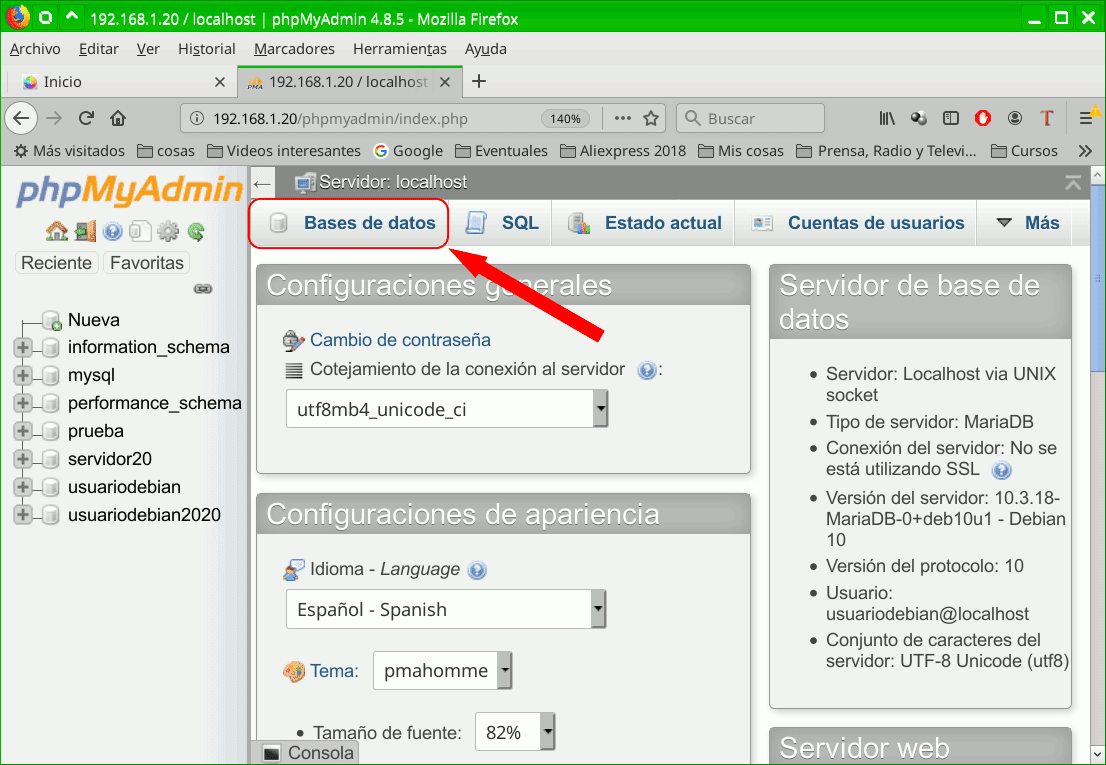The height and width of the screenshot is (765, 1106).
Task: Open the Herramientas menu
Action: 399,48
